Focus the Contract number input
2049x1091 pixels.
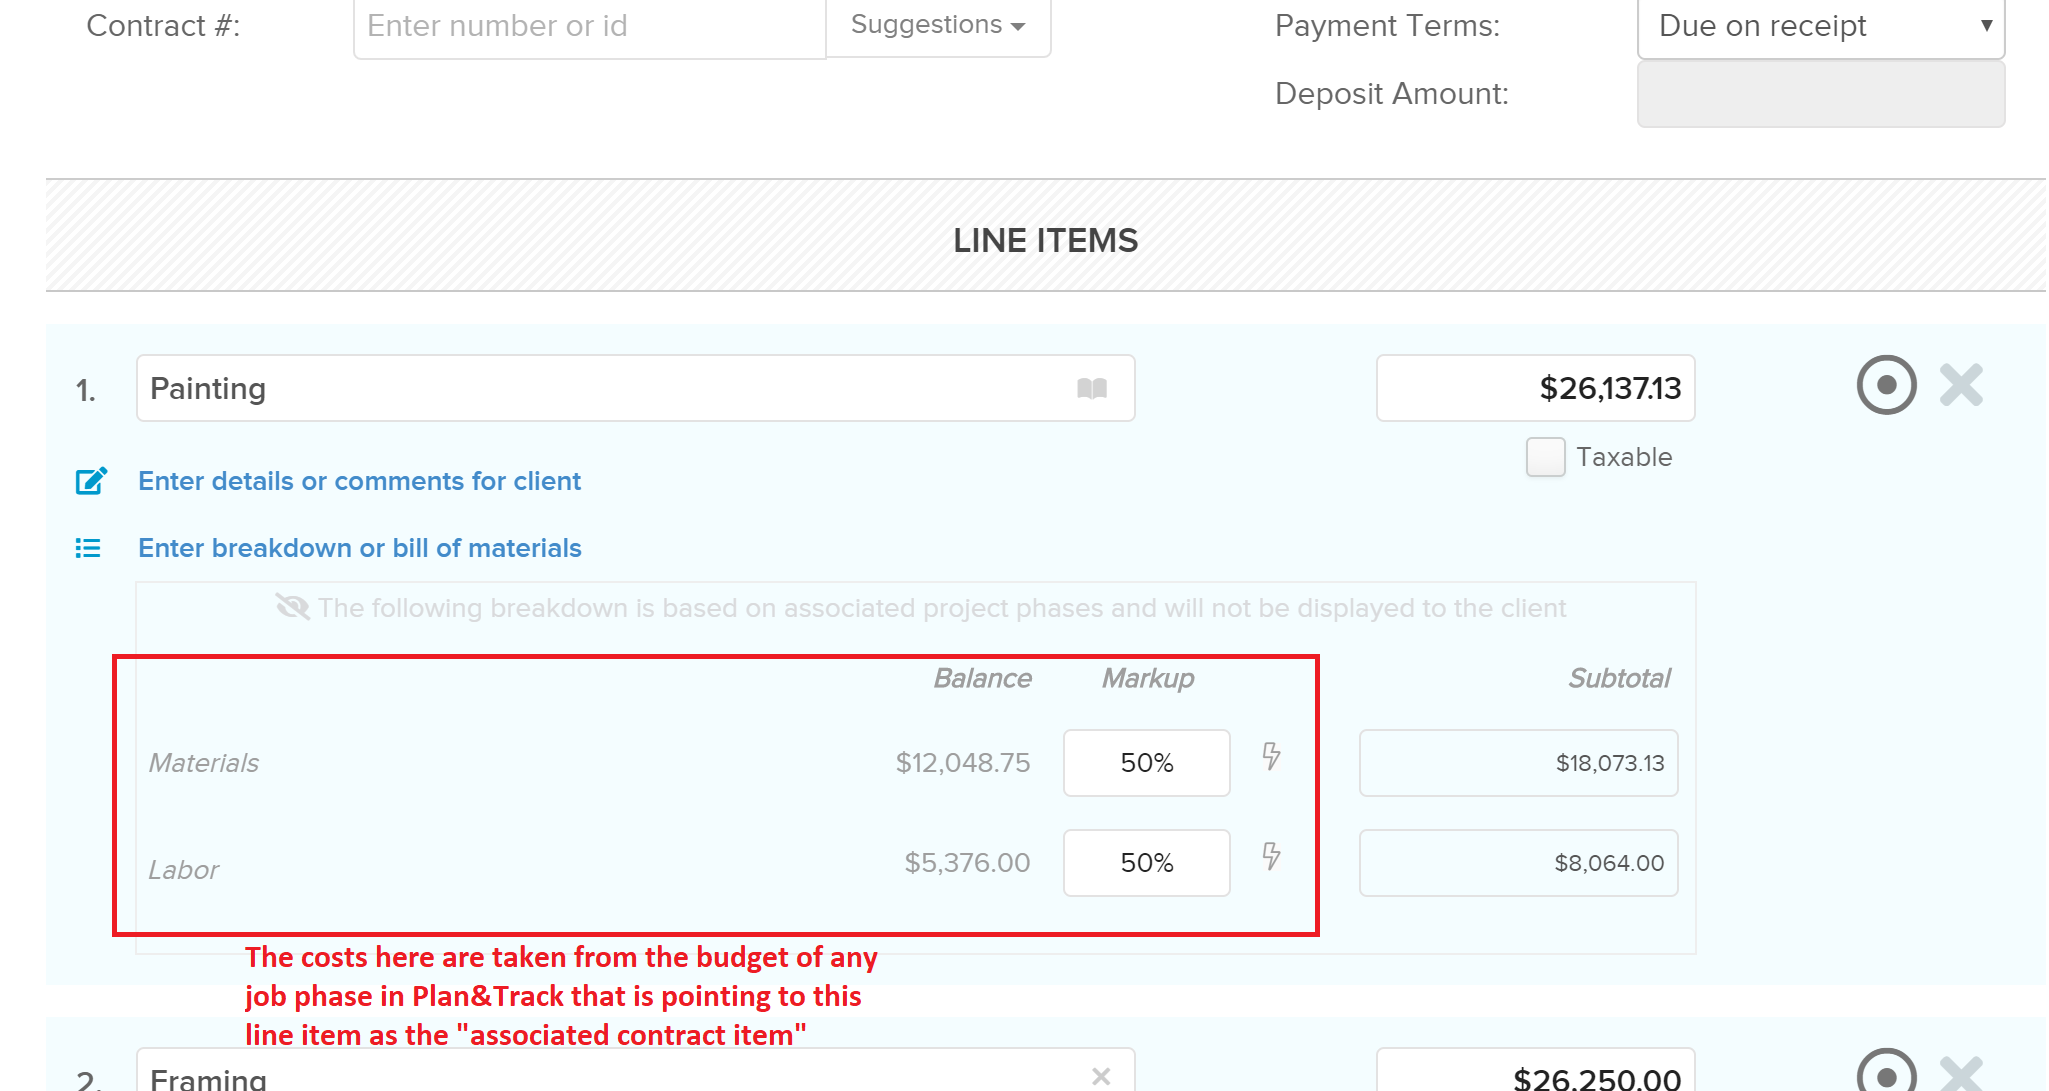click(x=589, y=28)
